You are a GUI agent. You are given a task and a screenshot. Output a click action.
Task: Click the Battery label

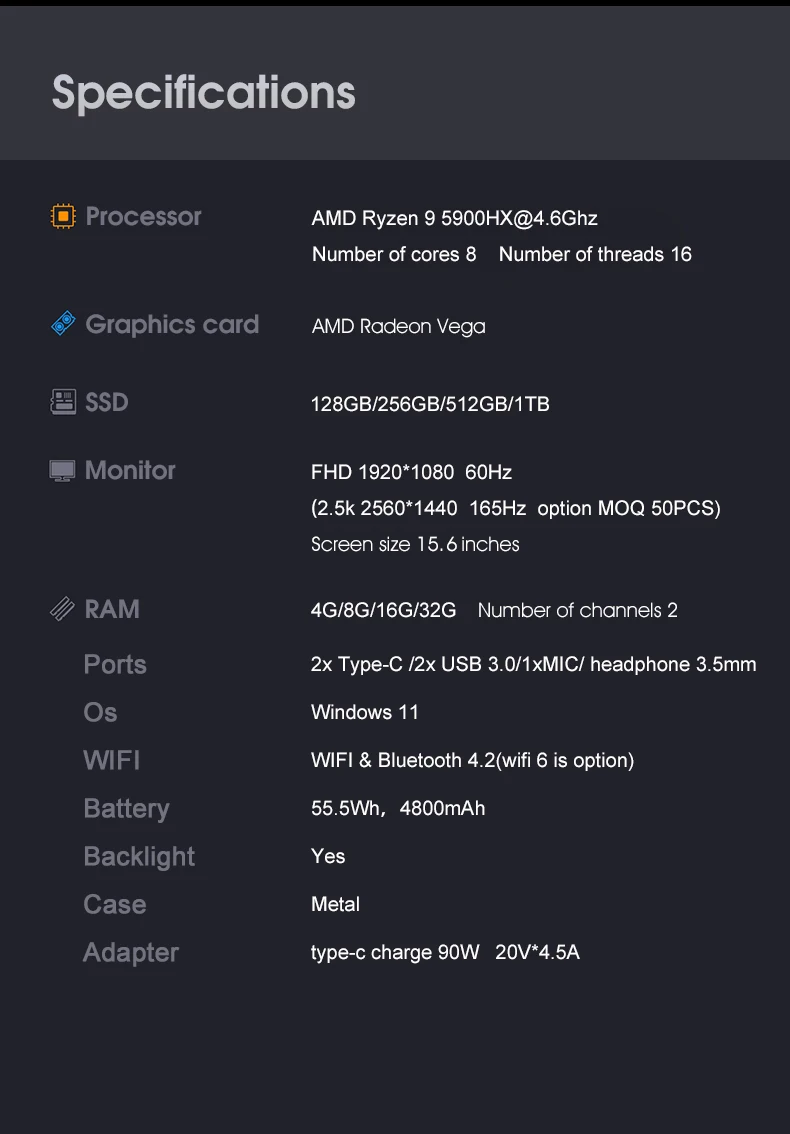pyautogui.click(x=126, y=808)
